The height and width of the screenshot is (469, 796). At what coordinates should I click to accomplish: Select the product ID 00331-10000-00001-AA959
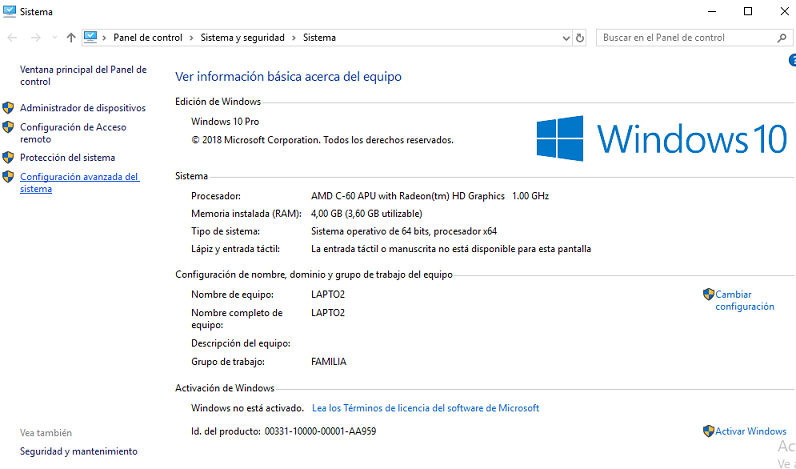320,431
